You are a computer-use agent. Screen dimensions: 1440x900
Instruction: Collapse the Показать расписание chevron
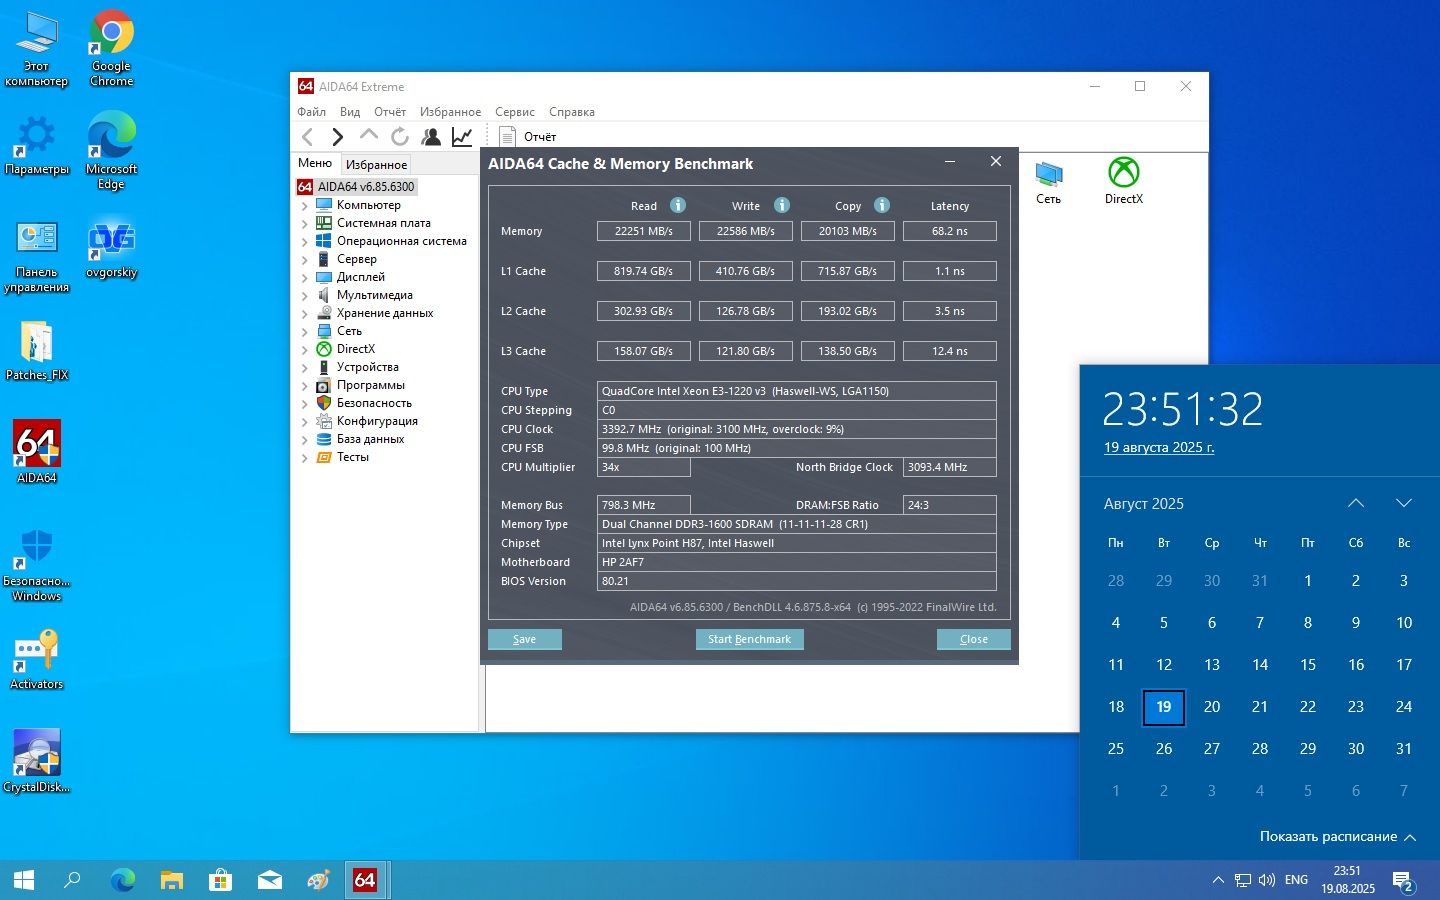coord(1410,837)
